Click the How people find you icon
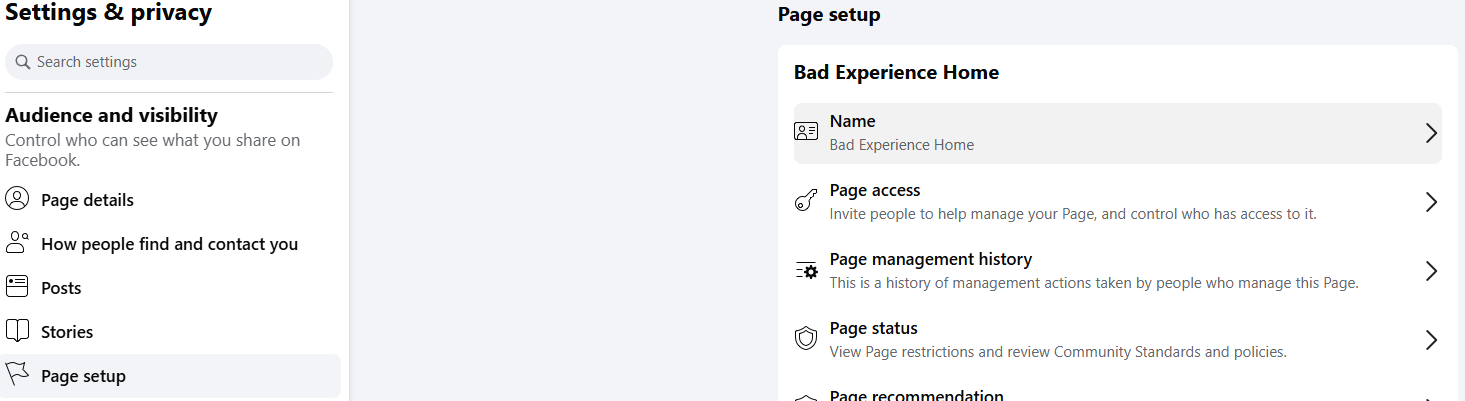This screenshot has height=401, width=1465. 17,243
